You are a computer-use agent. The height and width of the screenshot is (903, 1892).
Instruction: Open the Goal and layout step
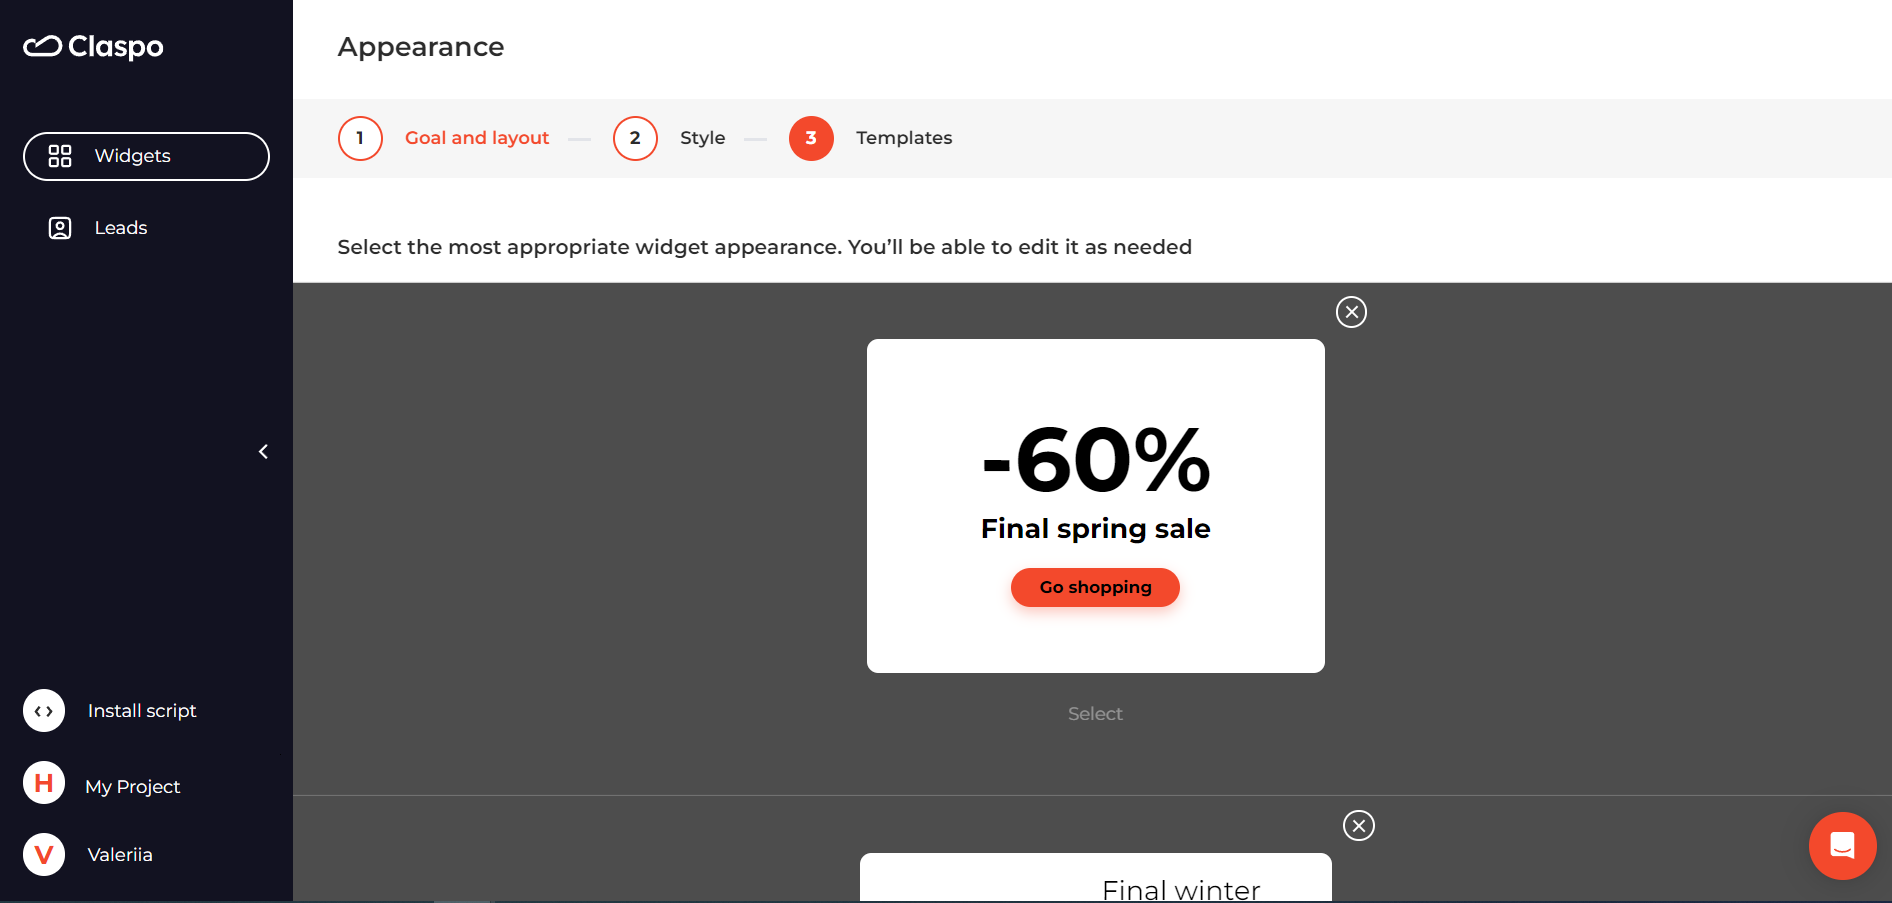pyautogui.click(x=477, y=138)
